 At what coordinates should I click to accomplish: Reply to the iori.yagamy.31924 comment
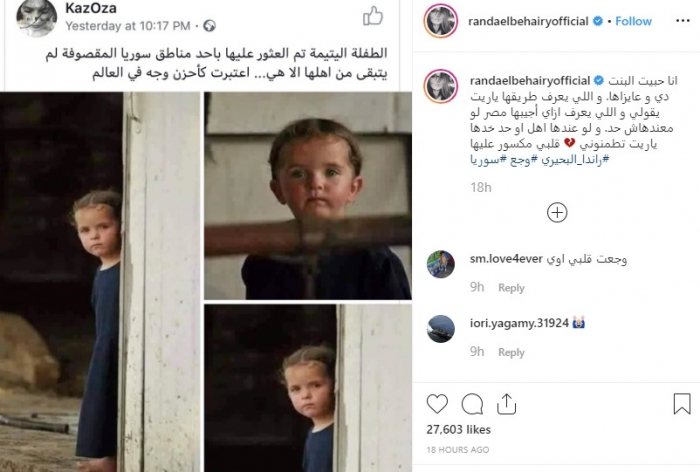(x=511, y=353)
